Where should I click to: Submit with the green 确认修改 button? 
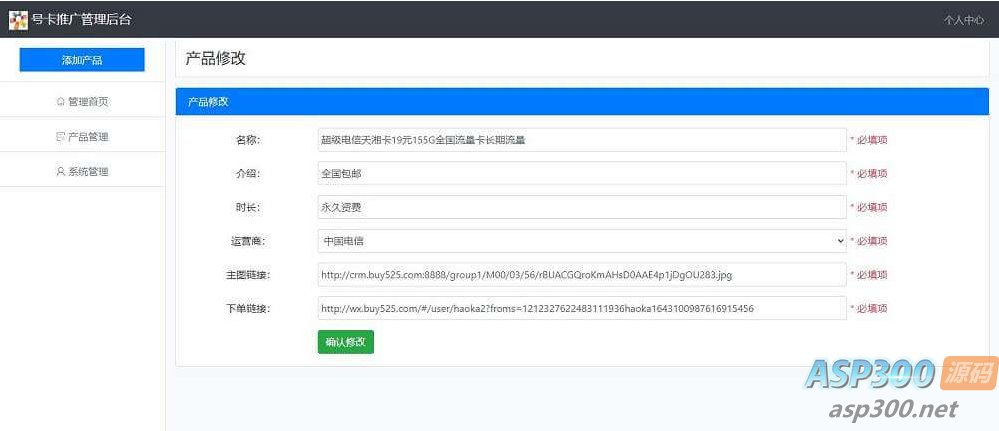click(345, 342)
